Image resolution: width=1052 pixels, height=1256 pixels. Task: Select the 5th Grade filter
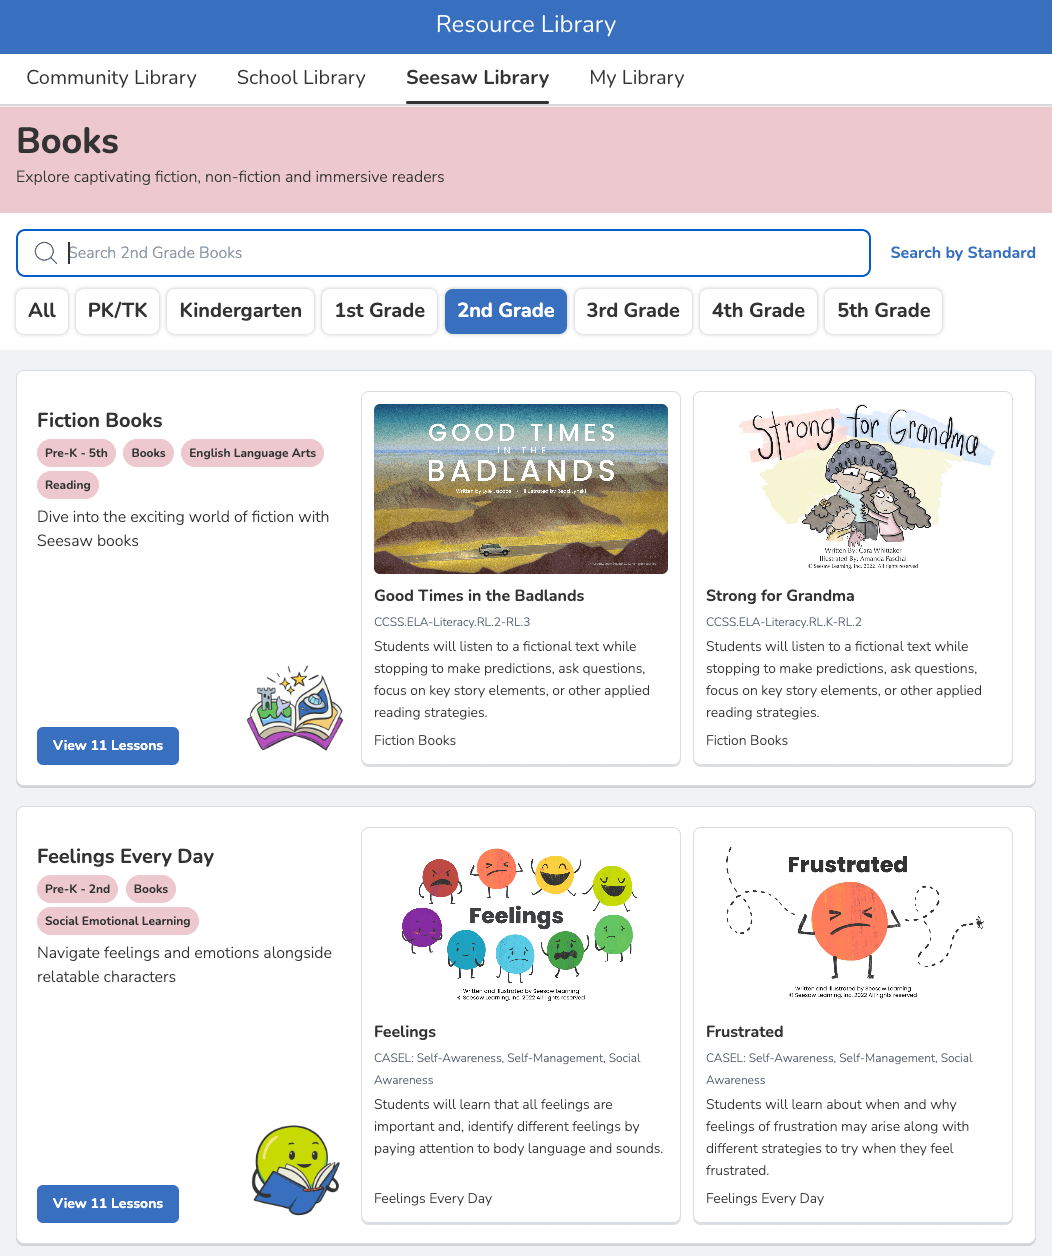pyautogui.click(x=883, y=311)
